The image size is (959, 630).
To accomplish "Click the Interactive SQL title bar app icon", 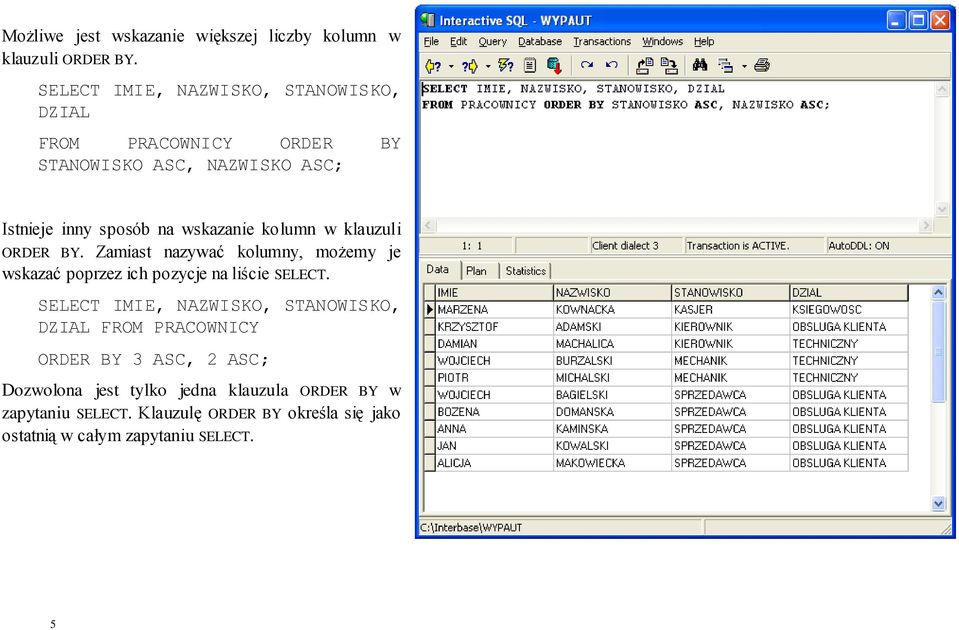I will (x=428, y=20).
